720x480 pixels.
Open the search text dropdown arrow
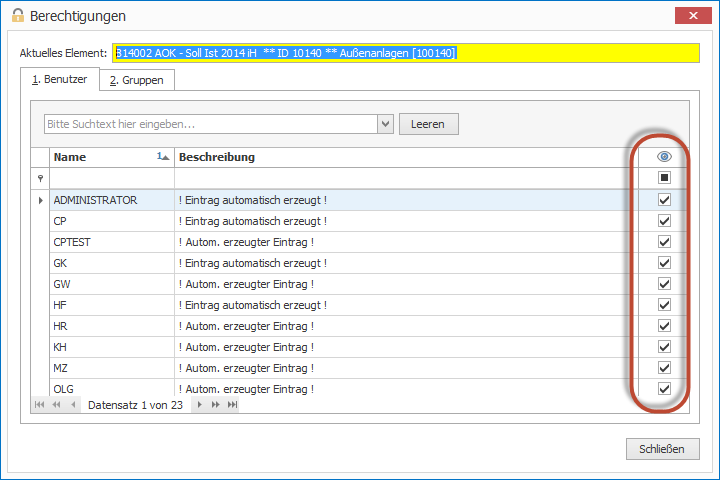tap(385, 124)
